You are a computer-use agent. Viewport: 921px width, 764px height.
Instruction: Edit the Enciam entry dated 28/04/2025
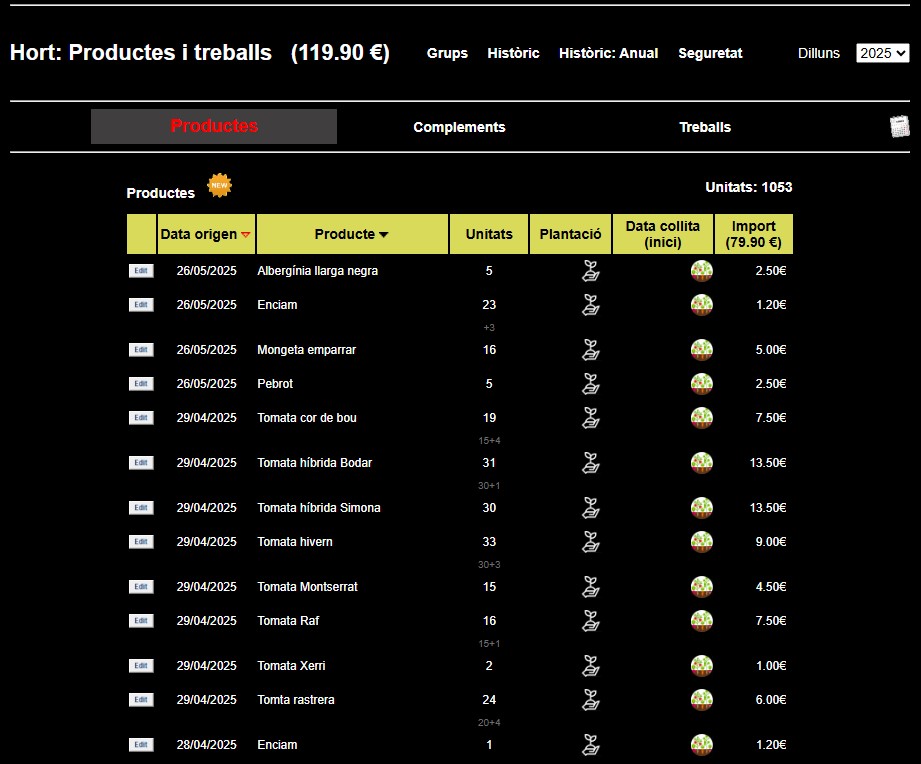141,745
